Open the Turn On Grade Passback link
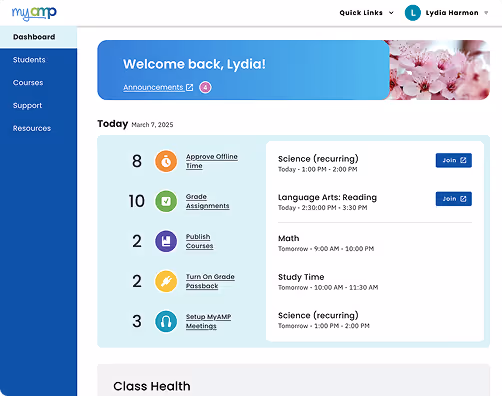The image size is (502, 396). pos(210,281)
